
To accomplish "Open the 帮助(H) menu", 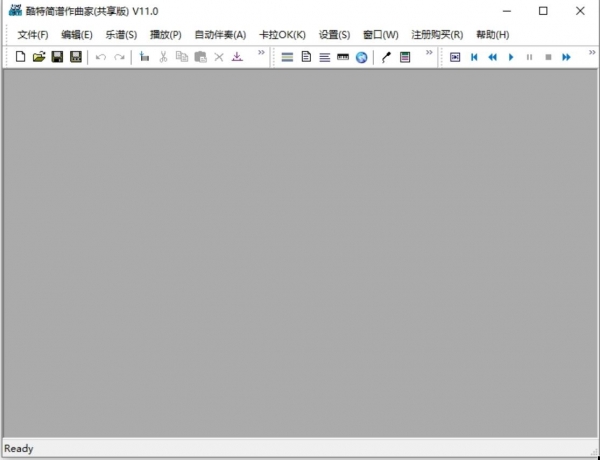I will point(493,35).
